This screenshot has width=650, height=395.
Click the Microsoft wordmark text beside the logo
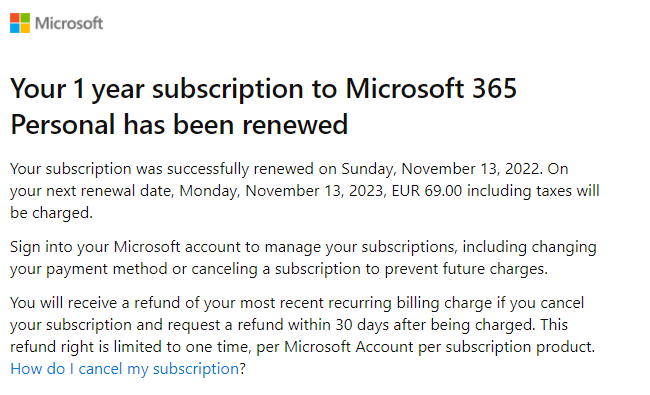tap(69, 23)
